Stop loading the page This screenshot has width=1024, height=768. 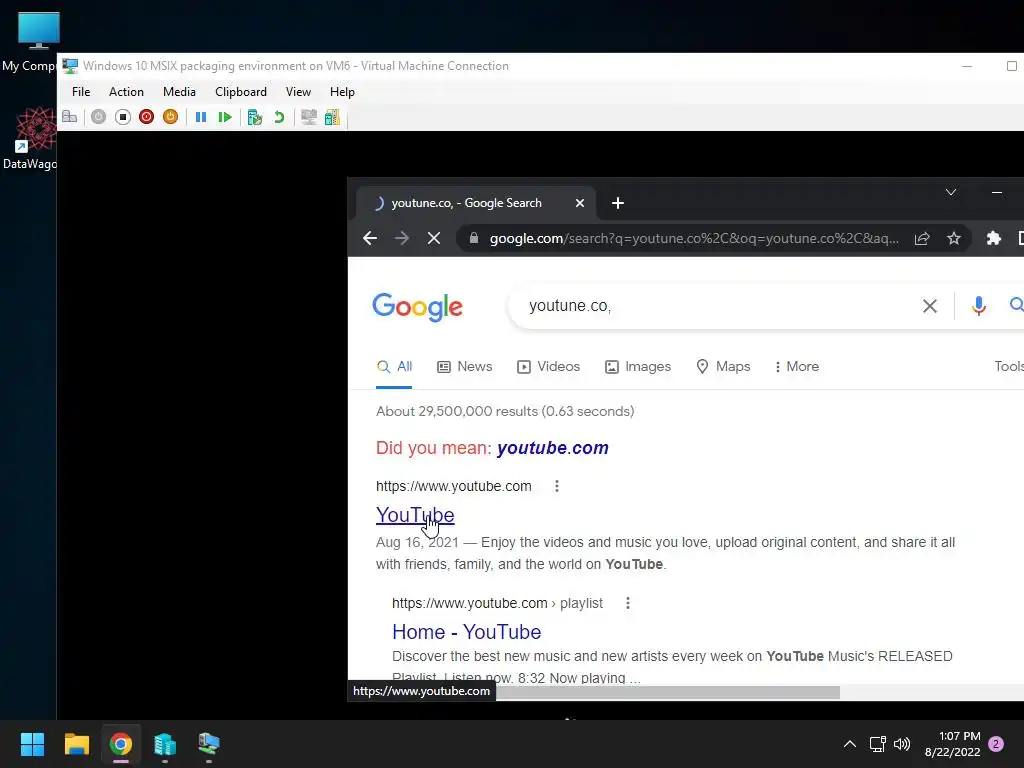tap(434, 238)
